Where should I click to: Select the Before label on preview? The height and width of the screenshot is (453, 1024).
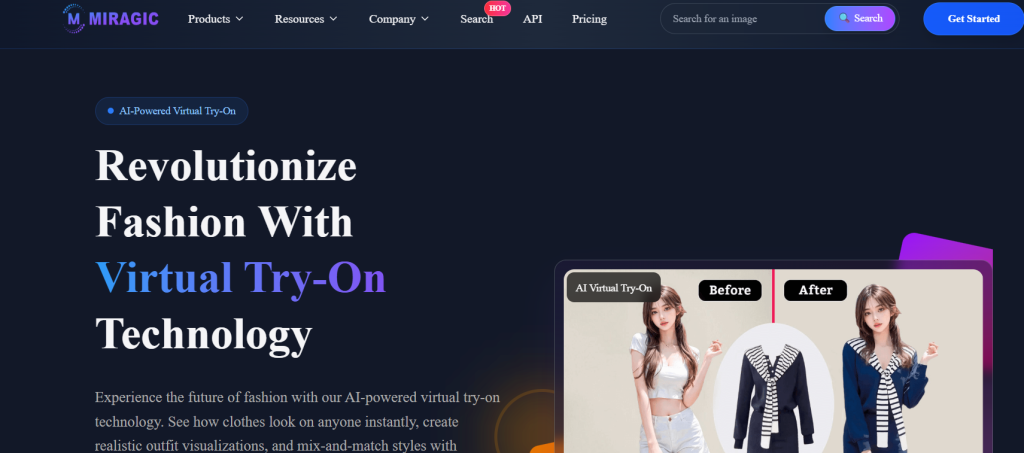pyautogui.click(x=729, y=290)
